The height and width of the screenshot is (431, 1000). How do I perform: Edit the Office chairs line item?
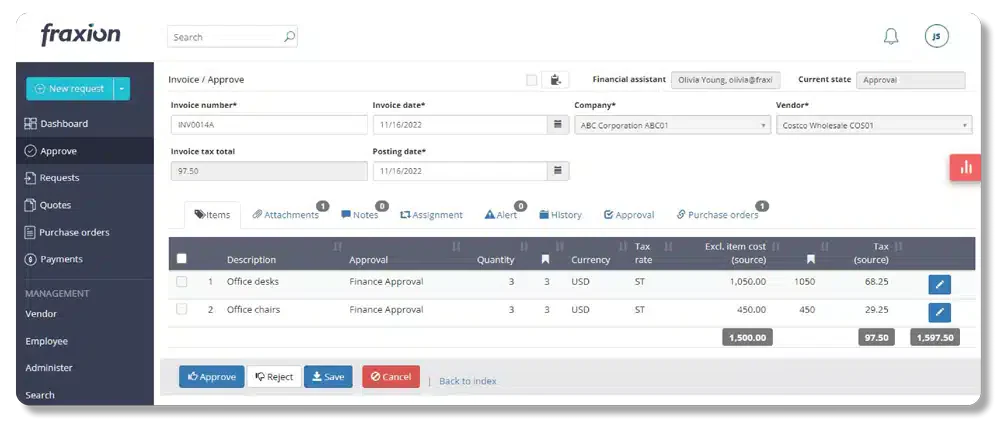click(x=939, y=312)
